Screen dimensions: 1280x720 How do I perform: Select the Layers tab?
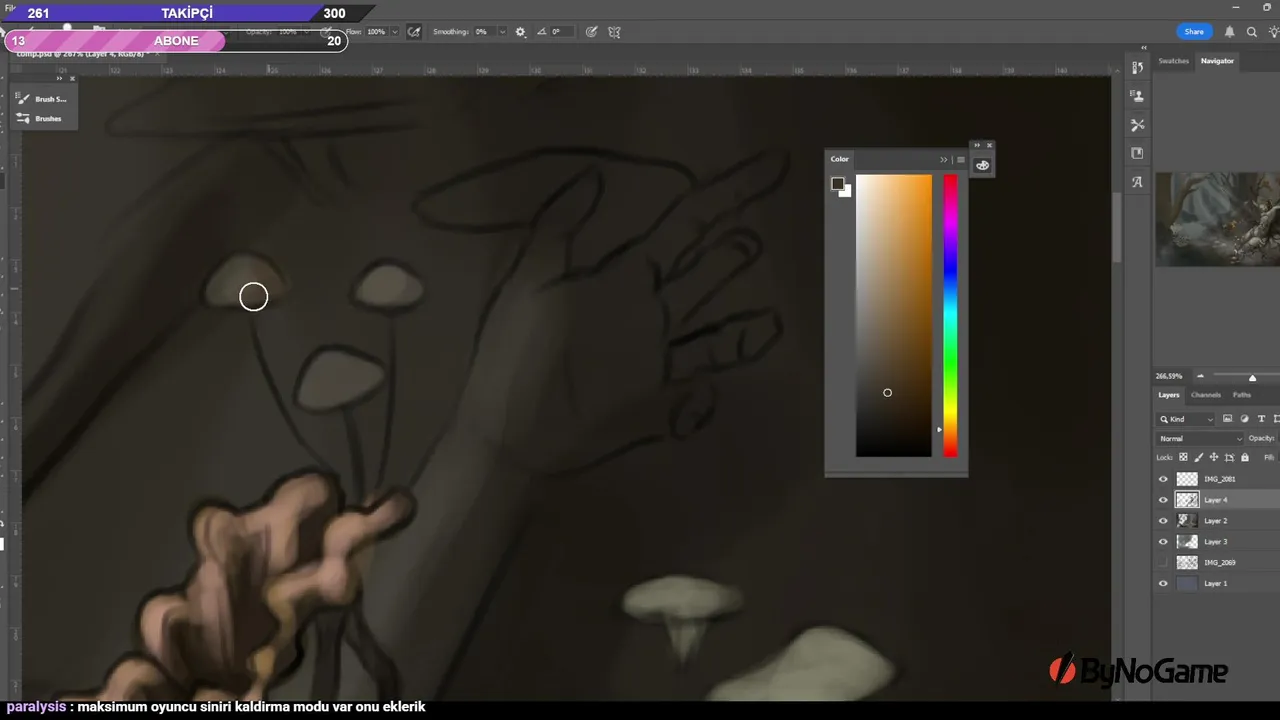(1169, 395)
